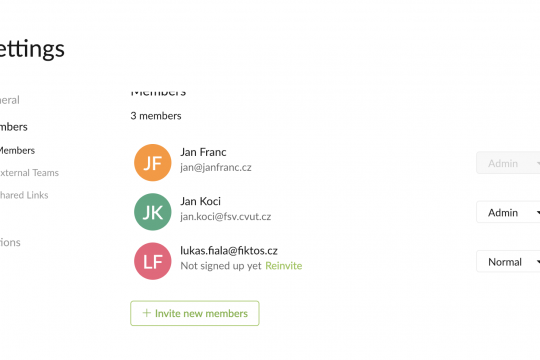Click the plus icon in Invite new members

[147, 313]
